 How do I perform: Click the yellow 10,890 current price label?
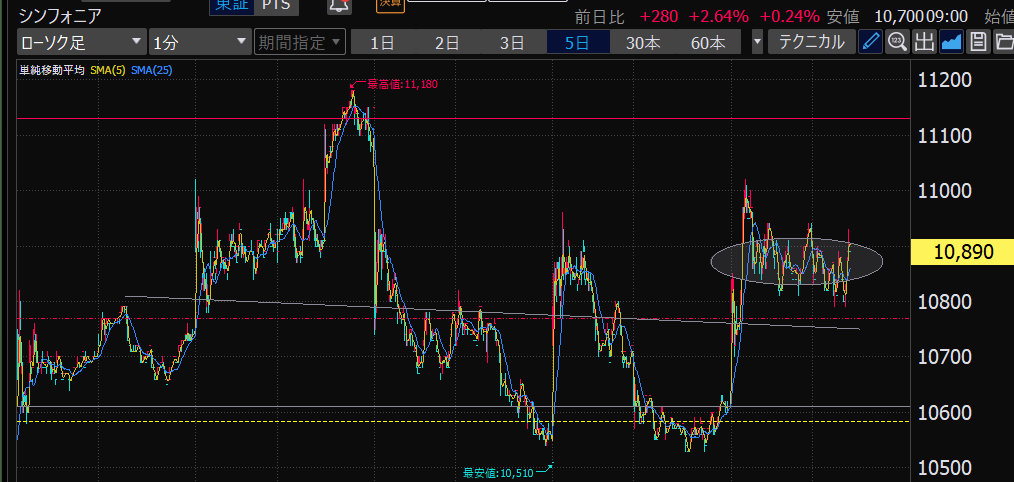point(962,252)
